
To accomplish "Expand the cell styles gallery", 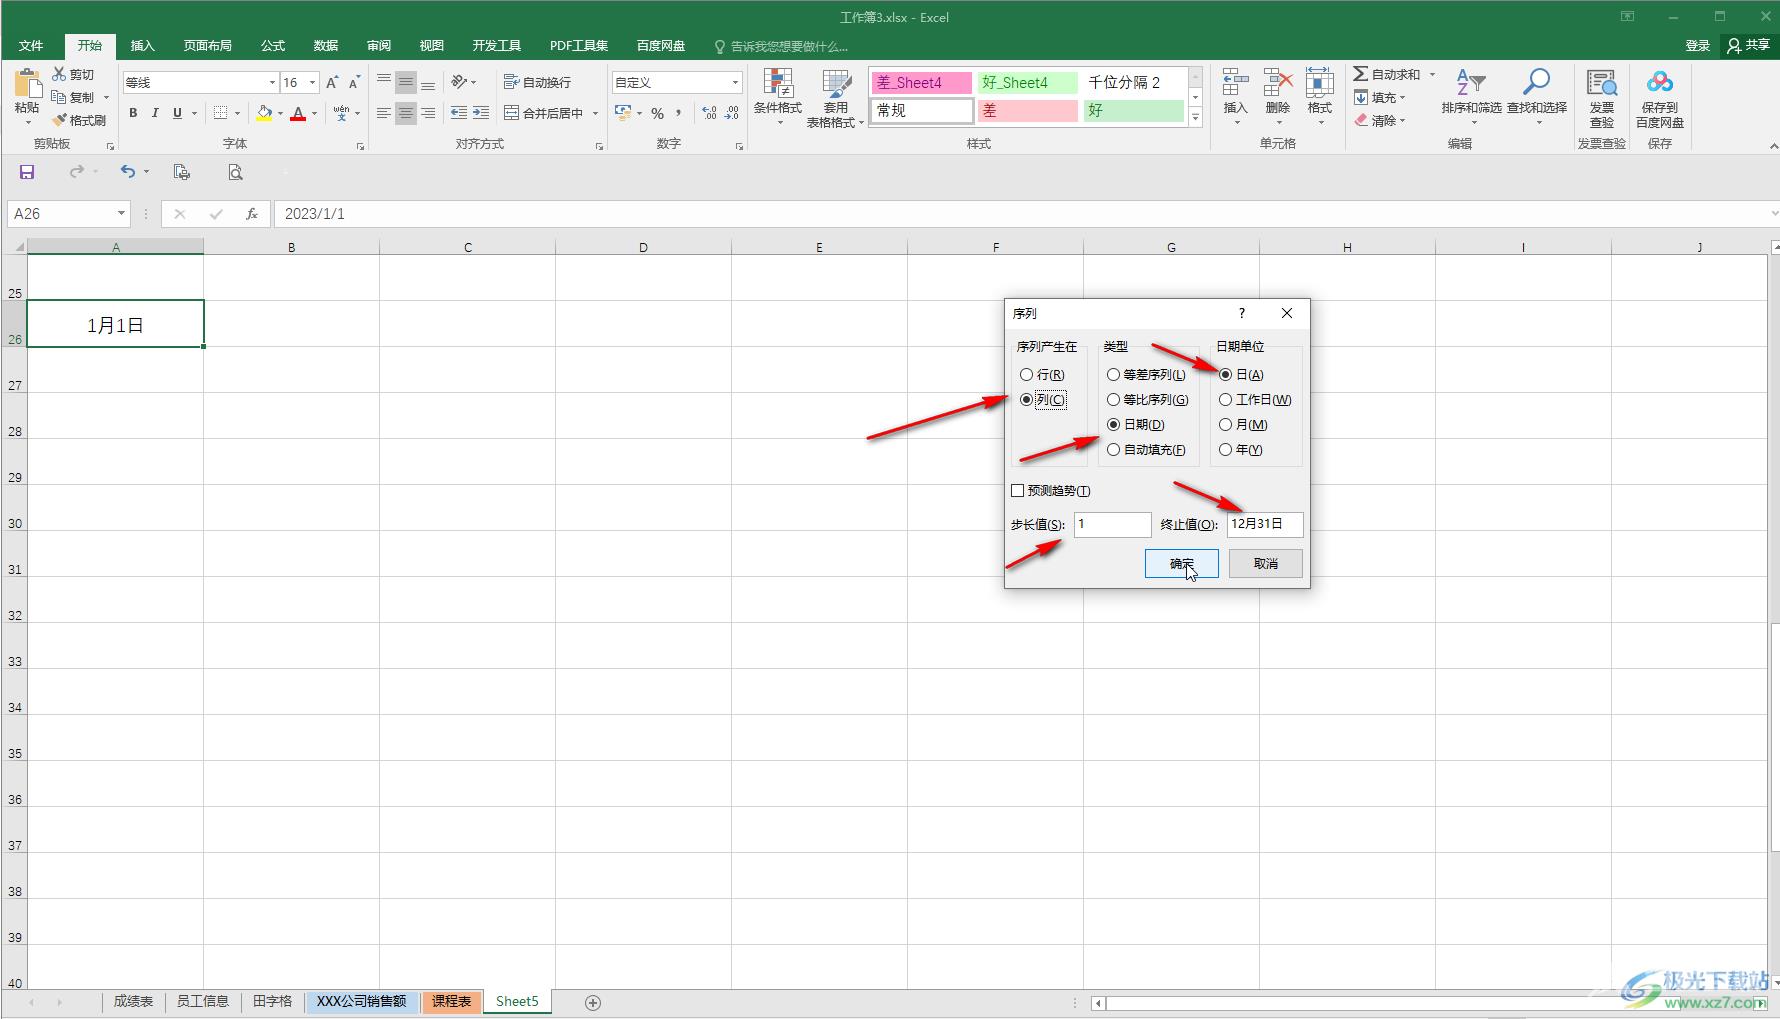I will 1195,117.
